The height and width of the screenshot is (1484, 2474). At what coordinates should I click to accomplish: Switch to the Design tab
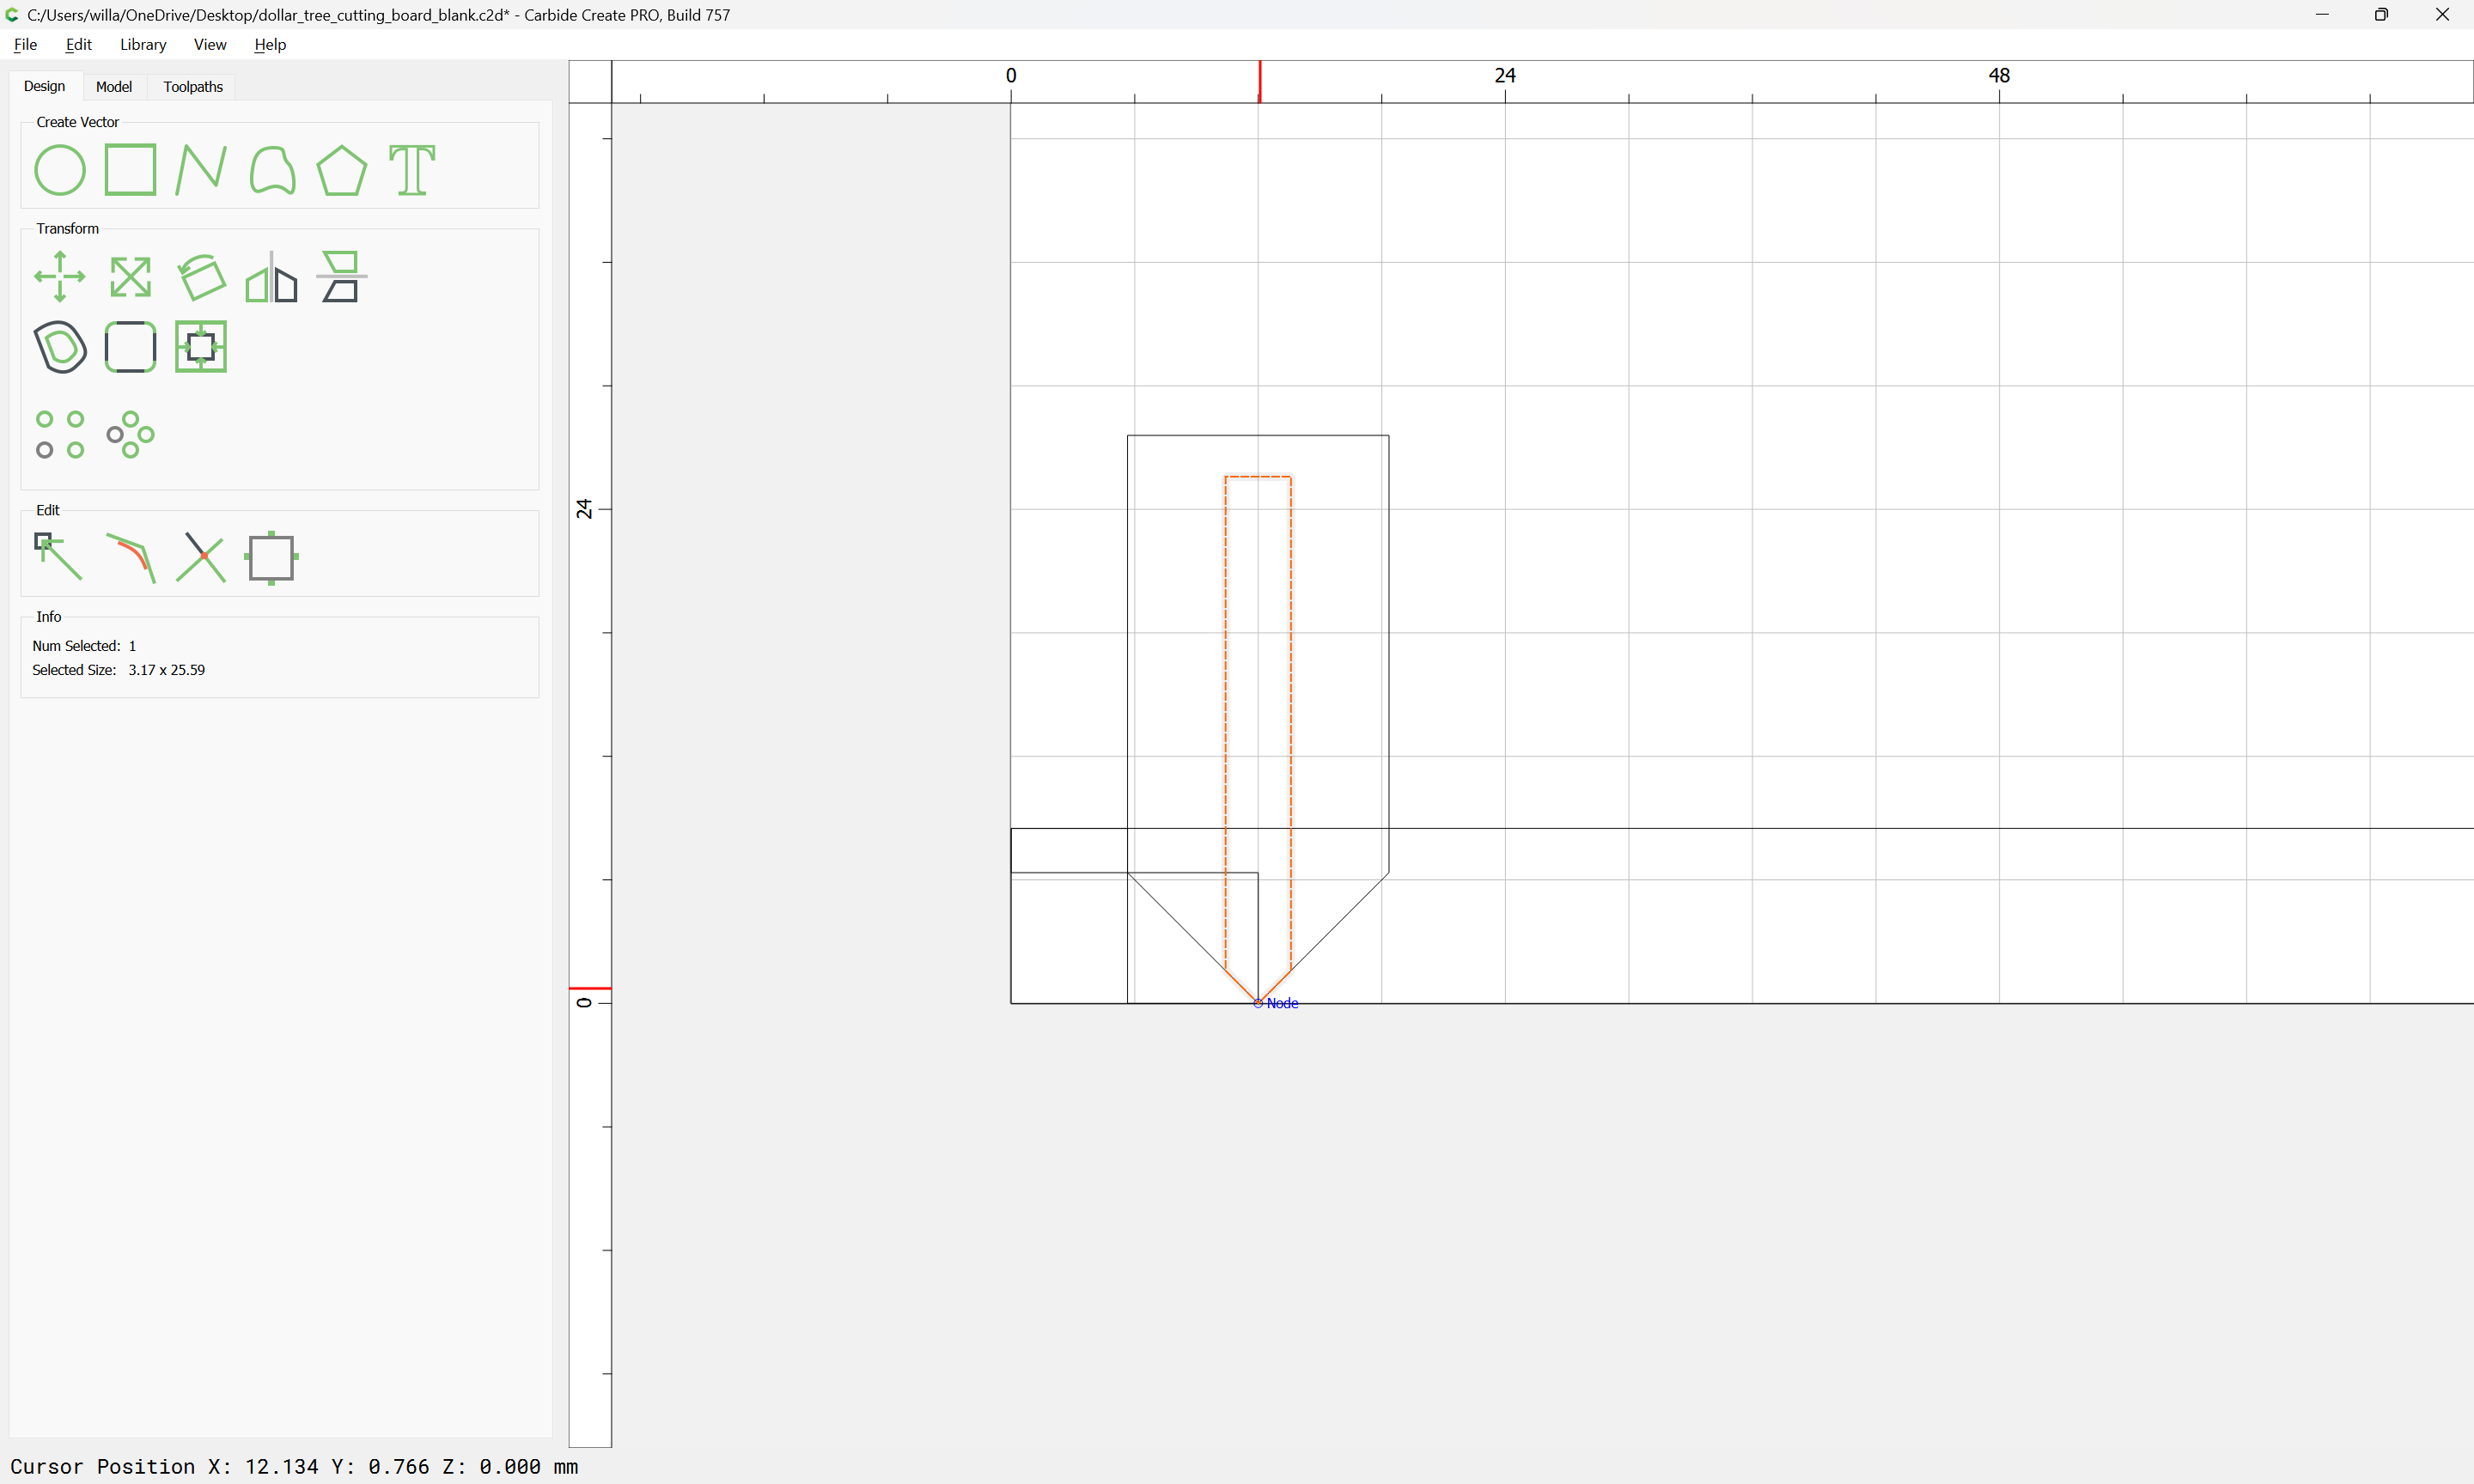[44, 86]
